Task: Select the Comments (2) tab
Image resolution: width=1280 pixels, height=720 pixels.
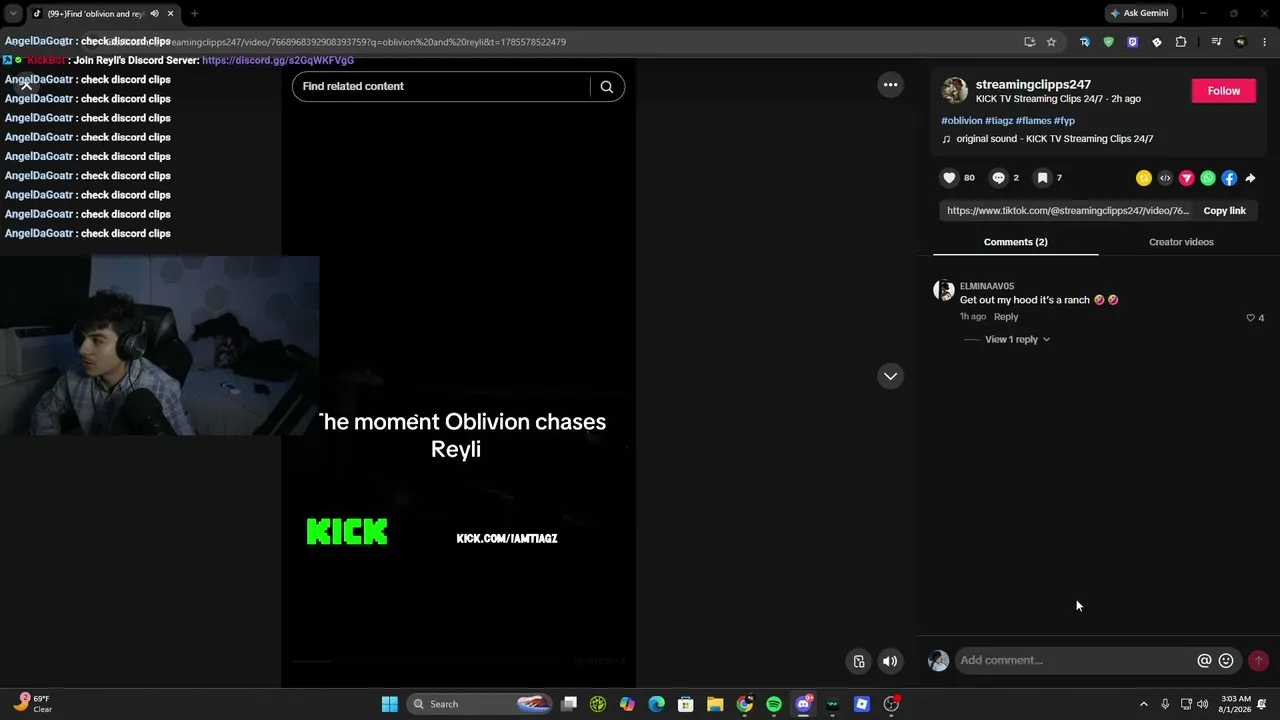Action: 1015,242
